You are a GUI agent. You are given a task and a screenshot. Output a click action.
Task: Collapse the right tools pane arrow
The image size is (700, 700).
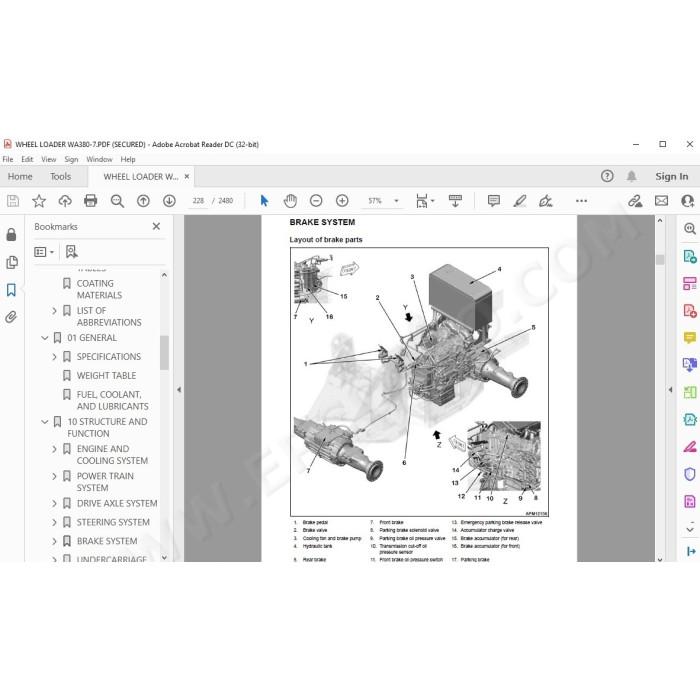click(x=670, y=390)
